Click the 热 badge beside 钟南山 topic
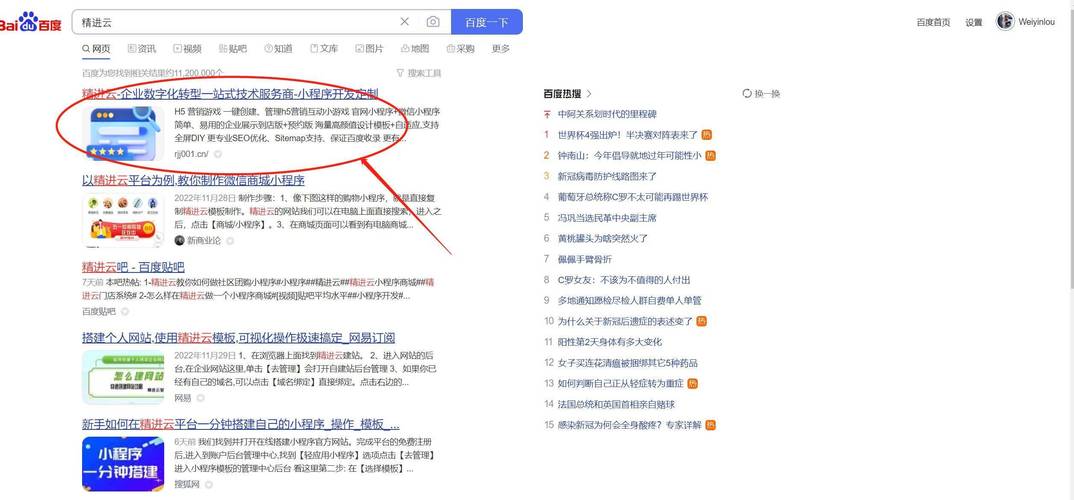 pyautogui.click(x=711, y=155)
